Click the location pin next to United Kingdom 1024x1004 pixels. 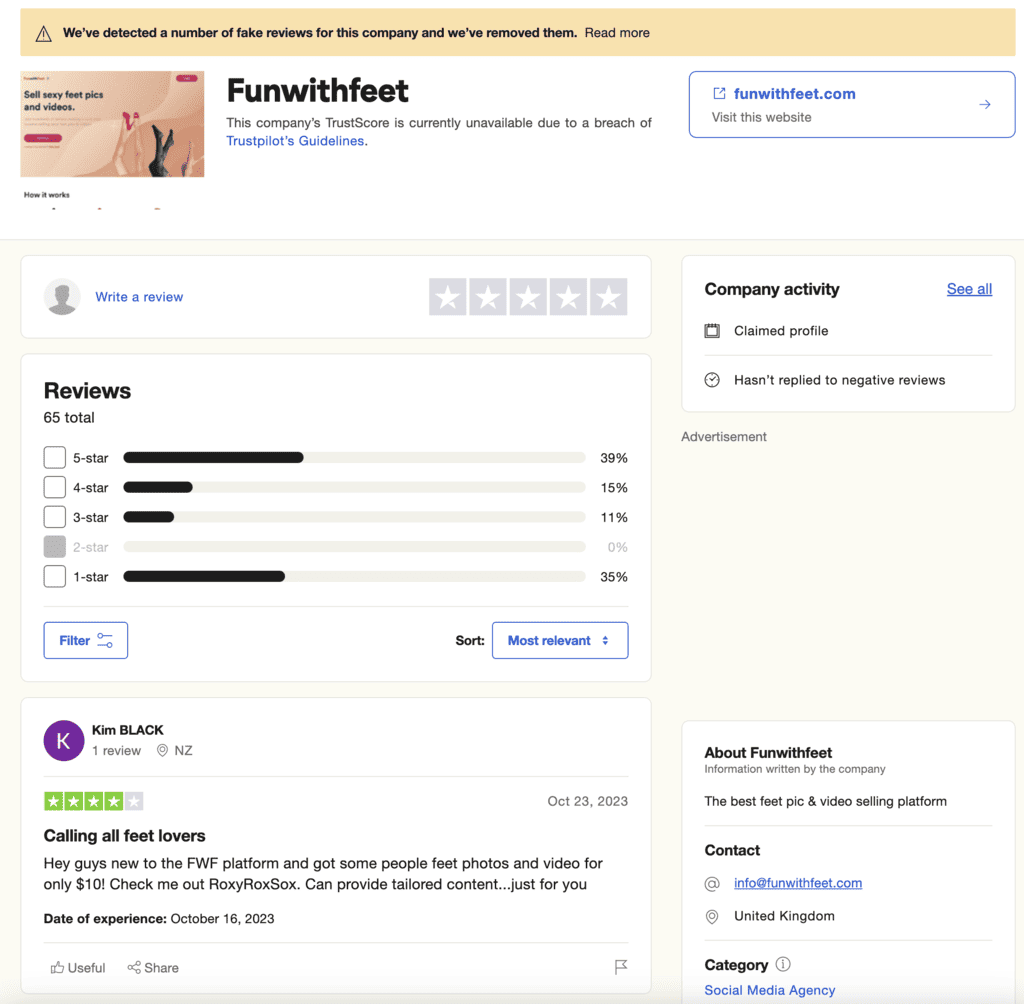coord(712,916)
